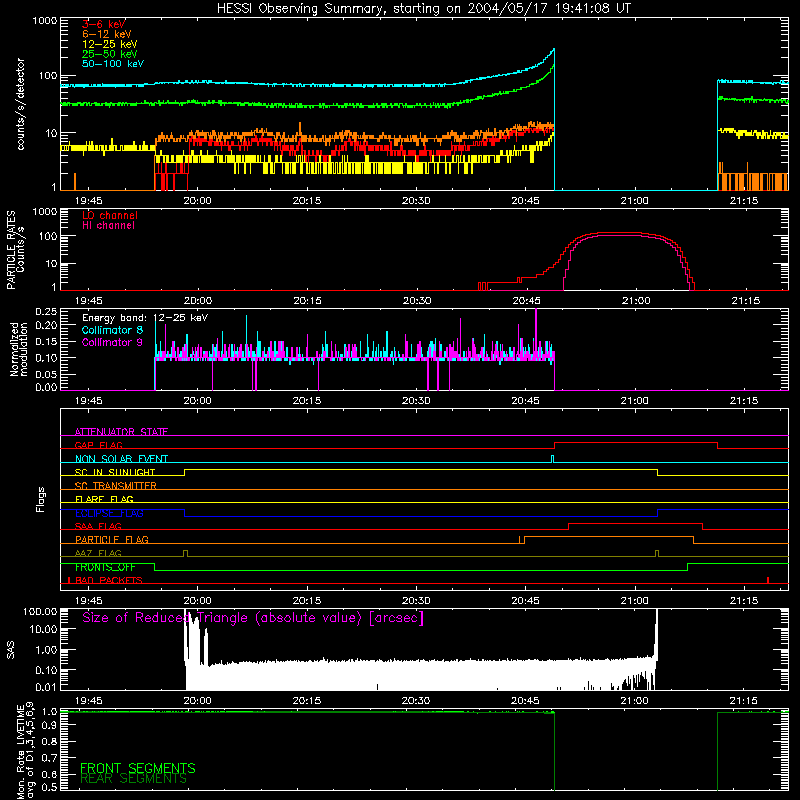This screenshot has height=800, width=800.
Task: Click the 1000 y-axis label of counts plot
Action: tap(45, 21)
